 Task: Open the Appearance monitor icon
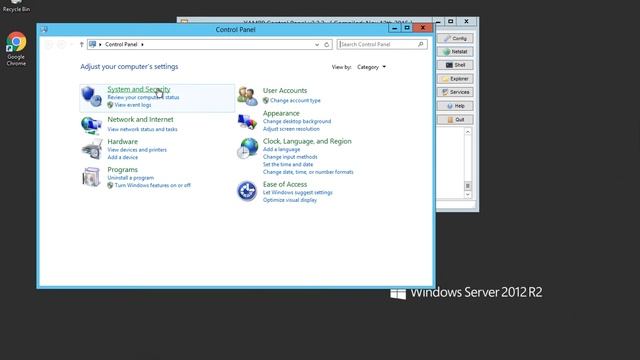[x=247, y=122]
